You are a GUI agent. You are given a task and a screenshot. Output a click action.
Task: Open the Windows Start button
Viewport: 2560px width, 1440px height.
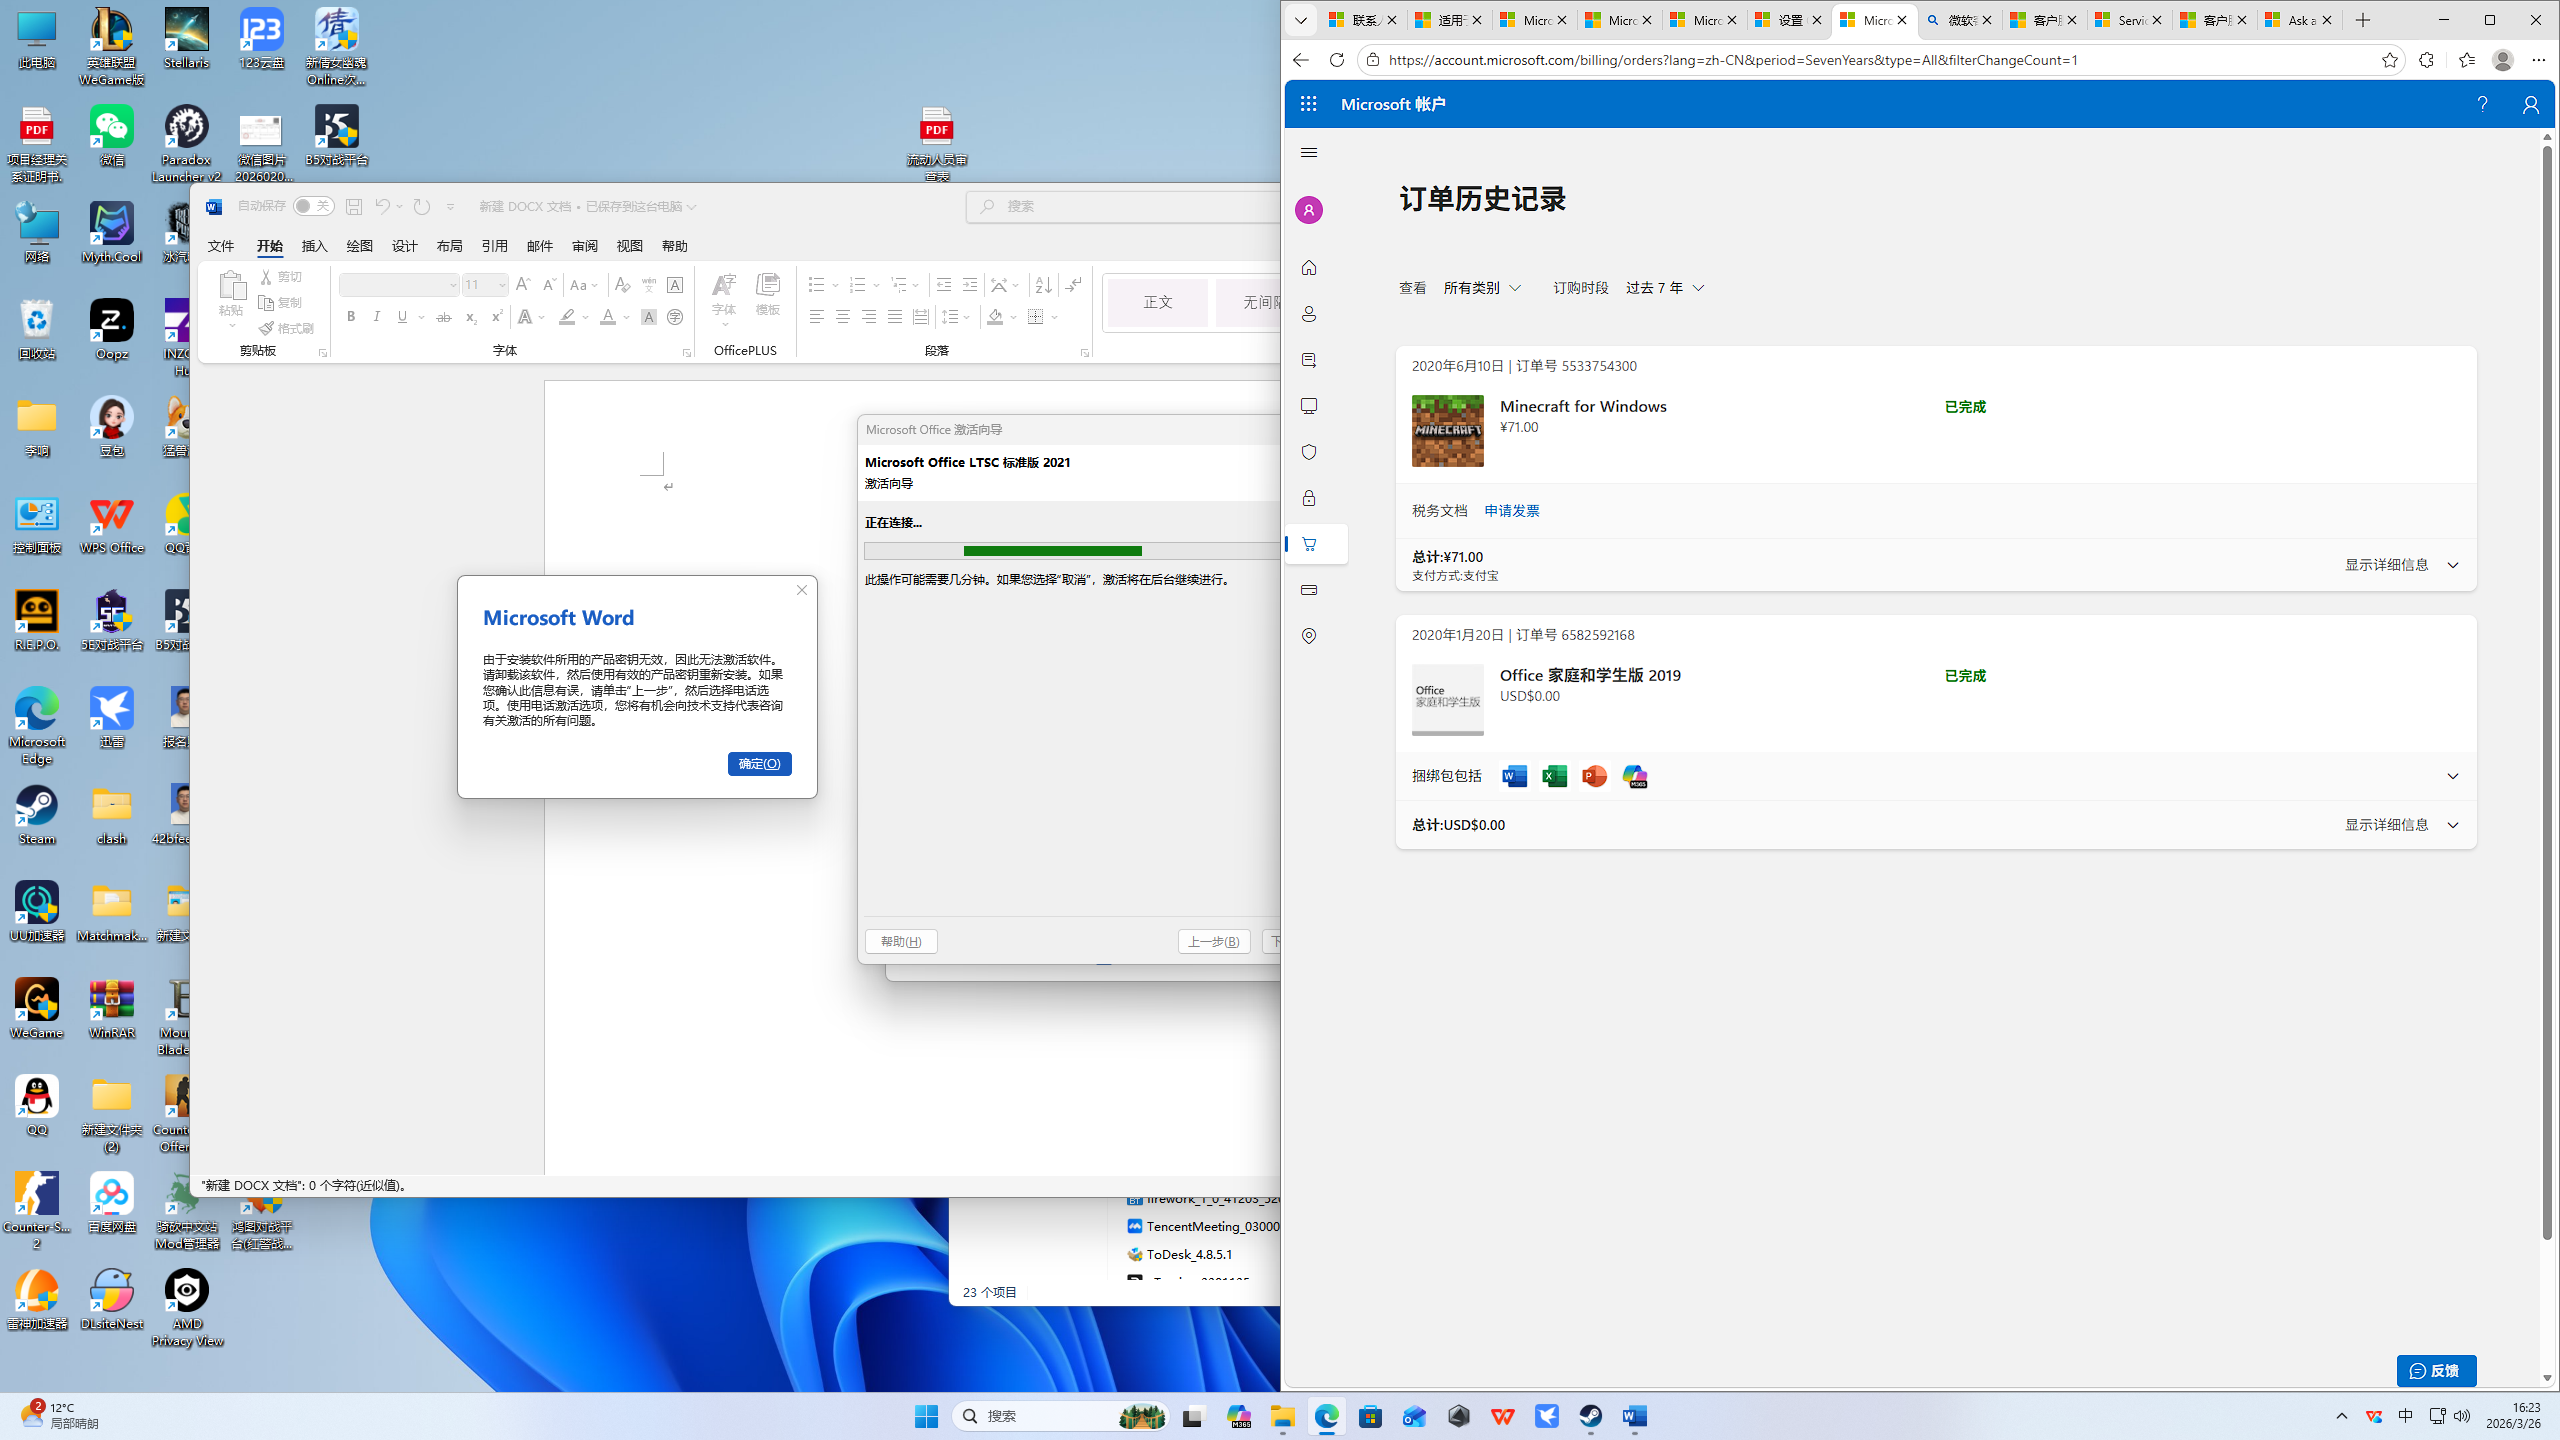pos(926,1416)
